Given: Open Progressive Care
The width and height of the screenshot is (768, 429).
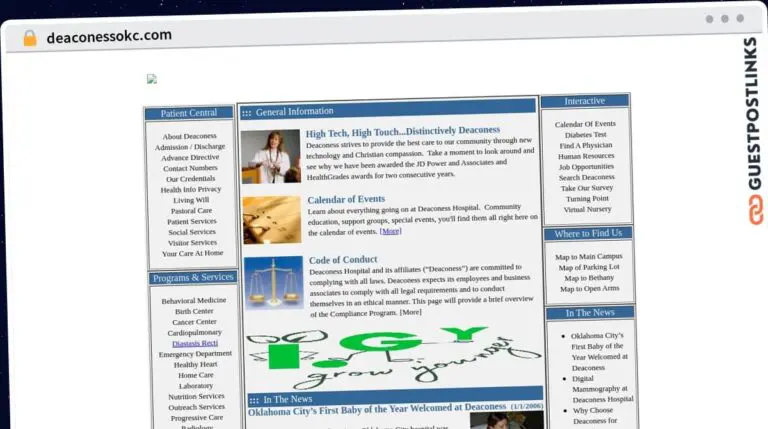Looking at the screenshot, I should (197, 418).
